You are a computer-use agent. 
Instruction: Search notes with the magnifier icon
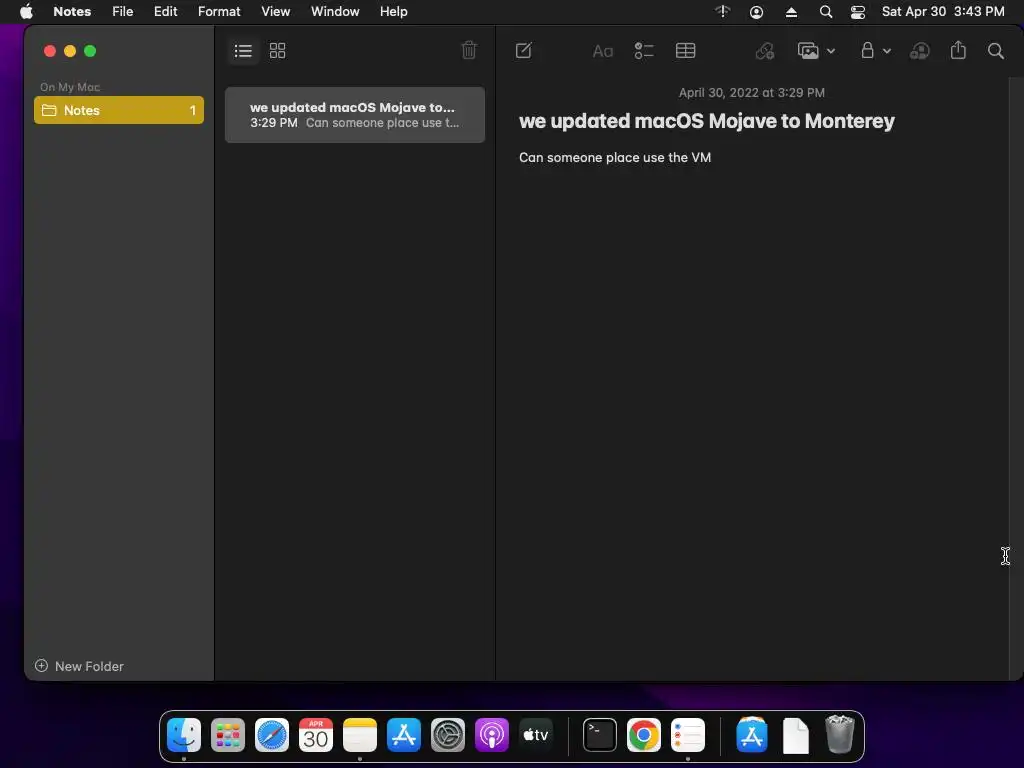coord(996,51)
